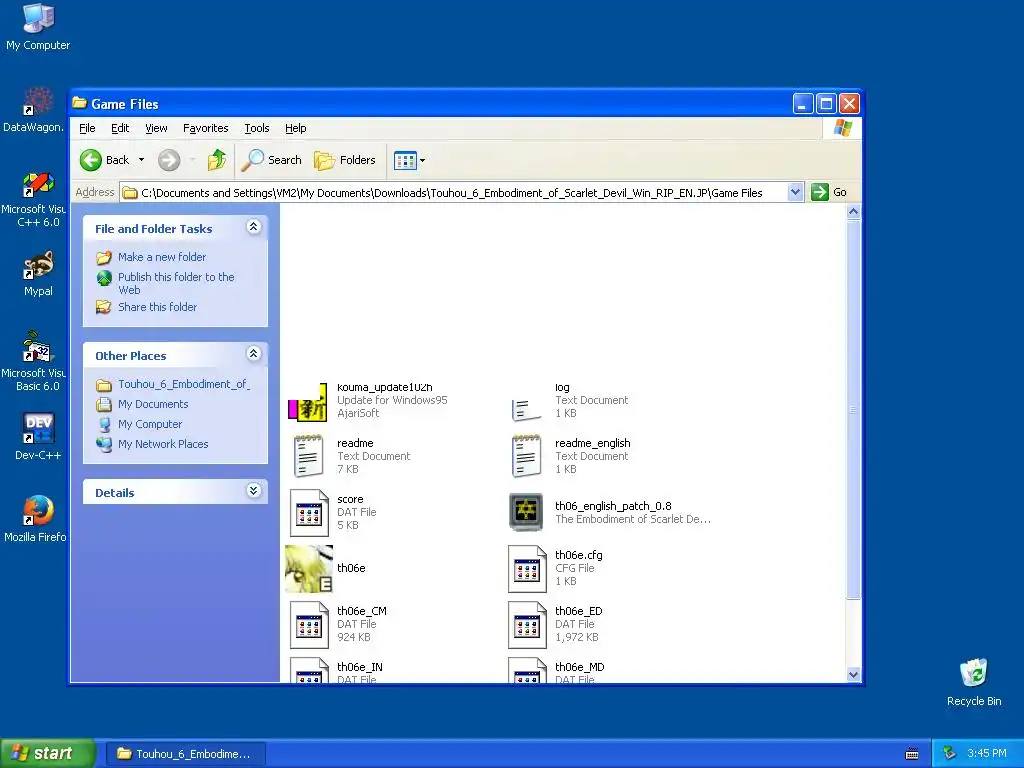Select the readme_english document icon
The width and height of the screenshot is (1024, 768).
526,456
